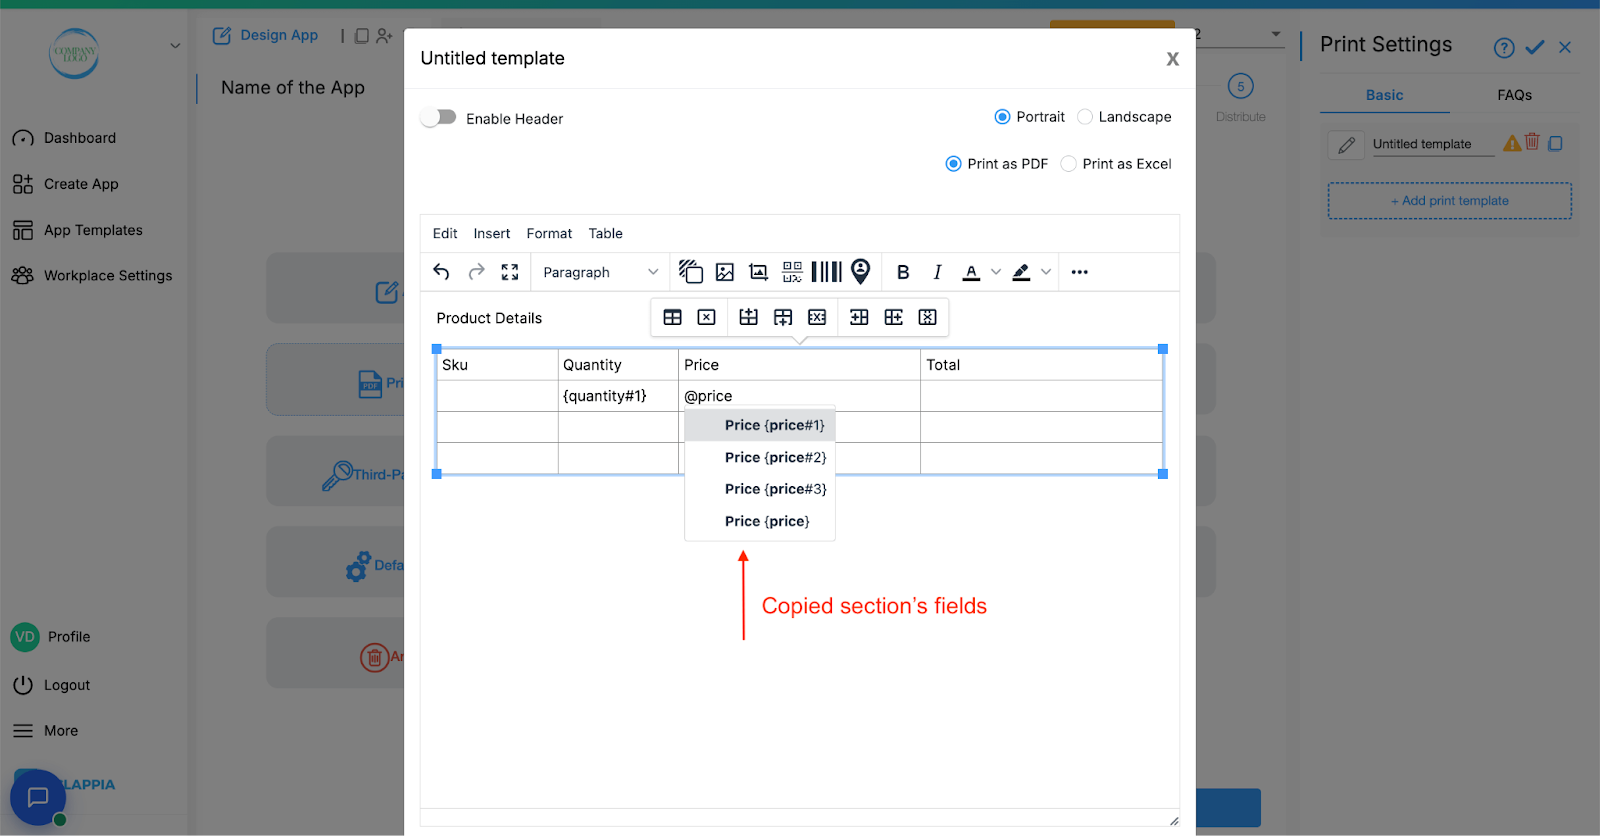Select Portrait orientation
1600x836 pixels.
click(1002, 117)
